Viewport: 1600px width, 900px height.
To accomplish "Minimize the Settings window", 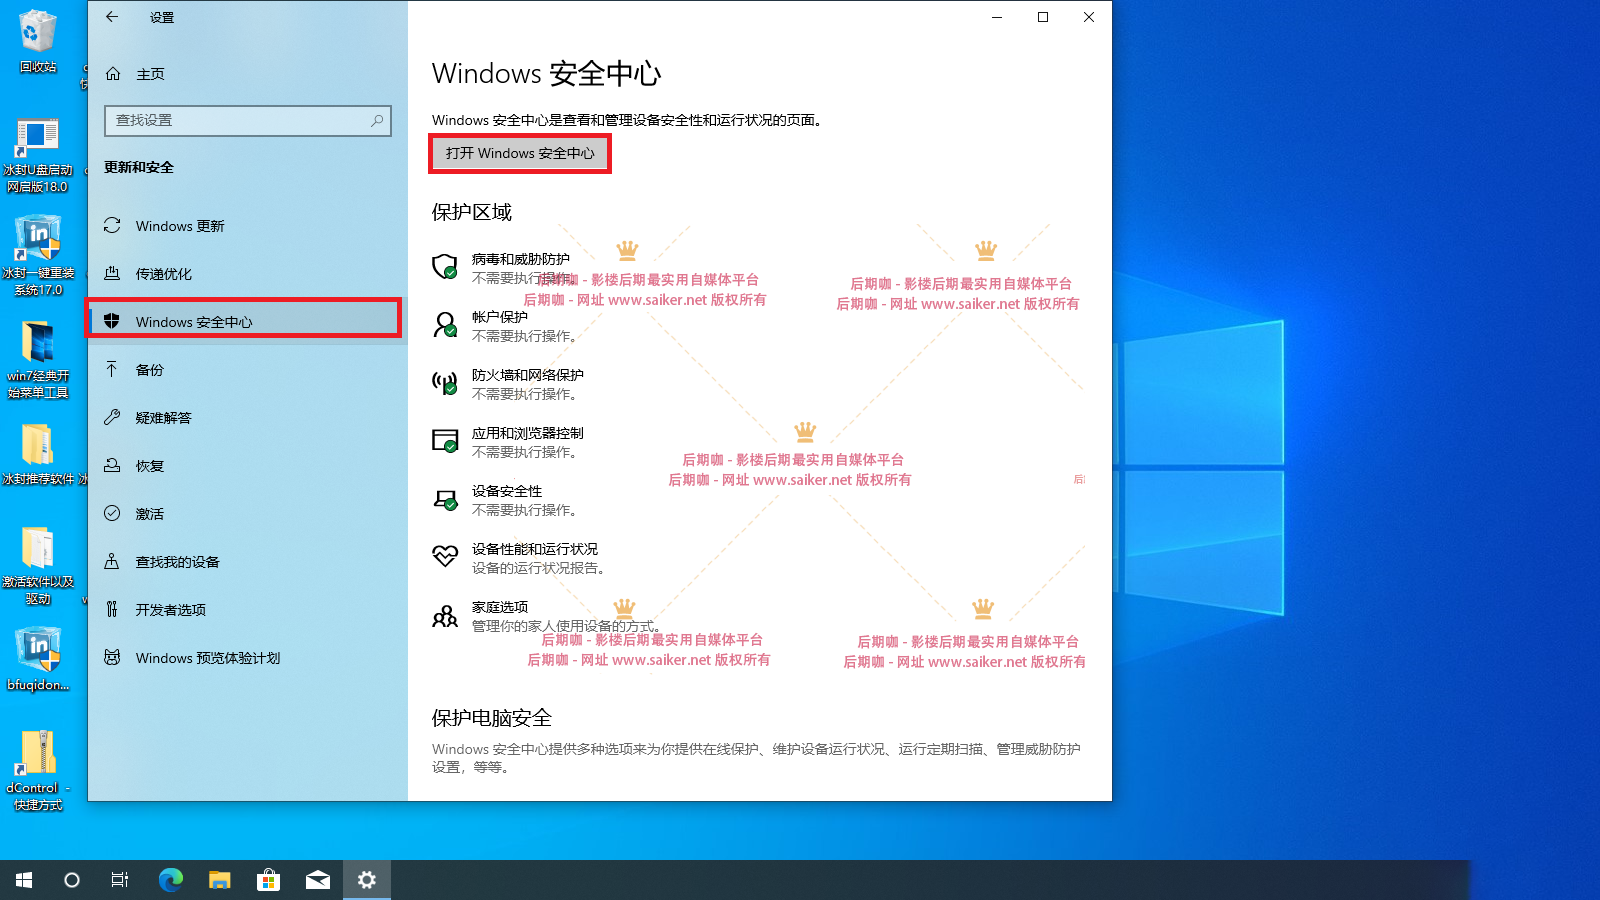I will tap(997, 17).
